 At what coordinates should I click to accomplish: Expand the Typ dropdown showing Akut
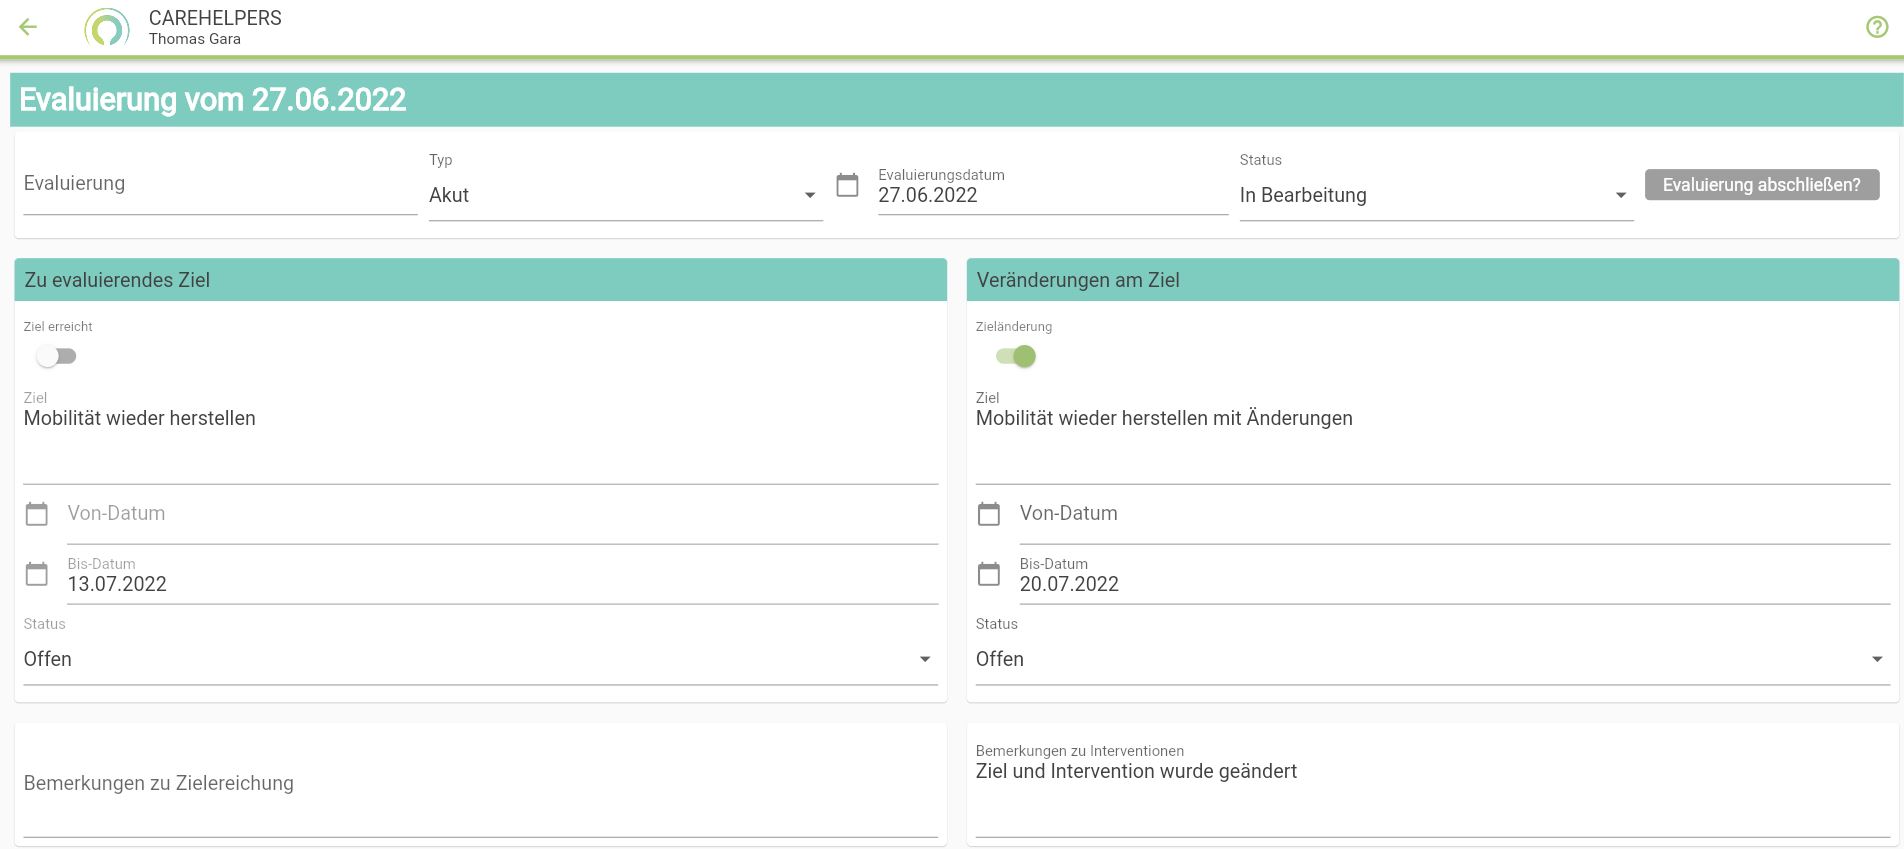(625, 195)
